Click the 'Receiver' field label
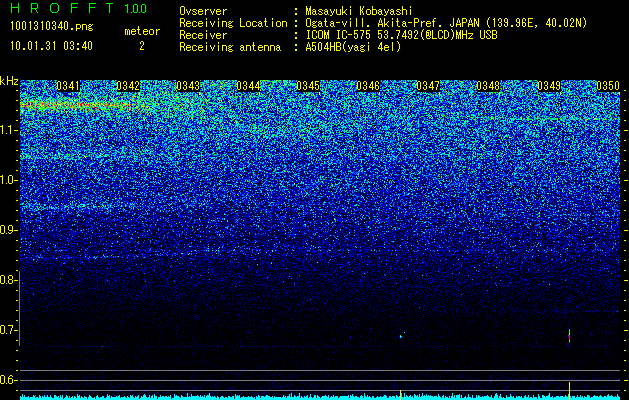Image resolution: width=629 pixels, height=400 pixels. pos(203,35)
